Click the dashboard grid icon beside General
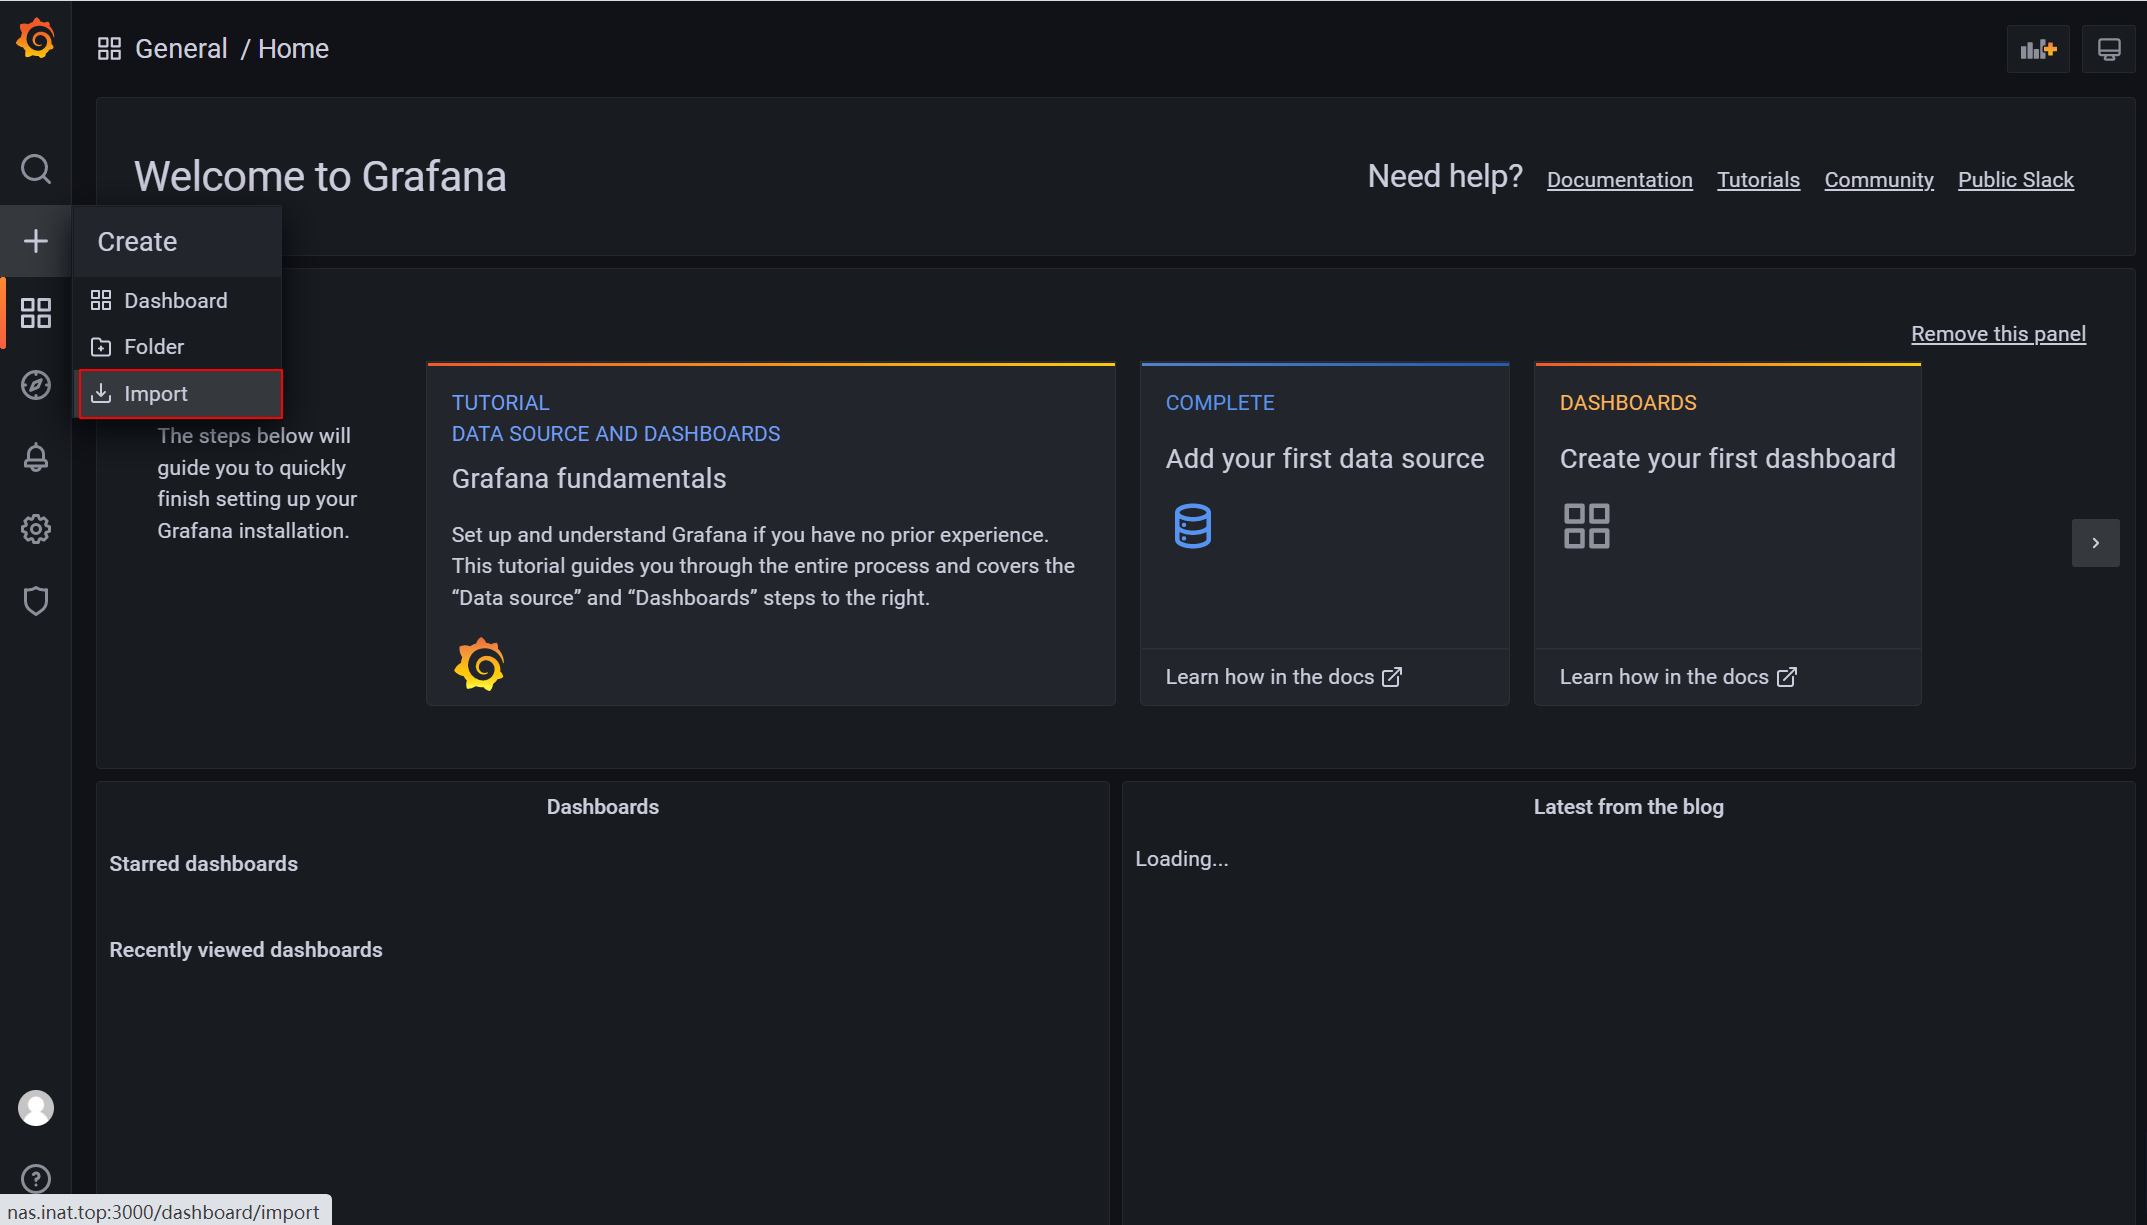2147x1225 pixels. [x=109, y=49]
